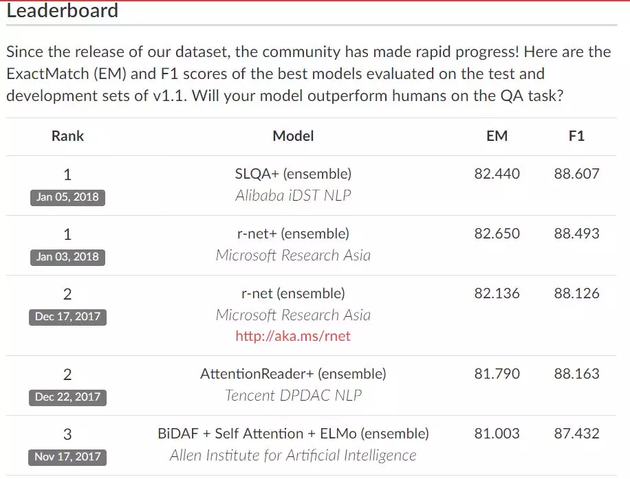Click the Model column header

pos(293,136)
